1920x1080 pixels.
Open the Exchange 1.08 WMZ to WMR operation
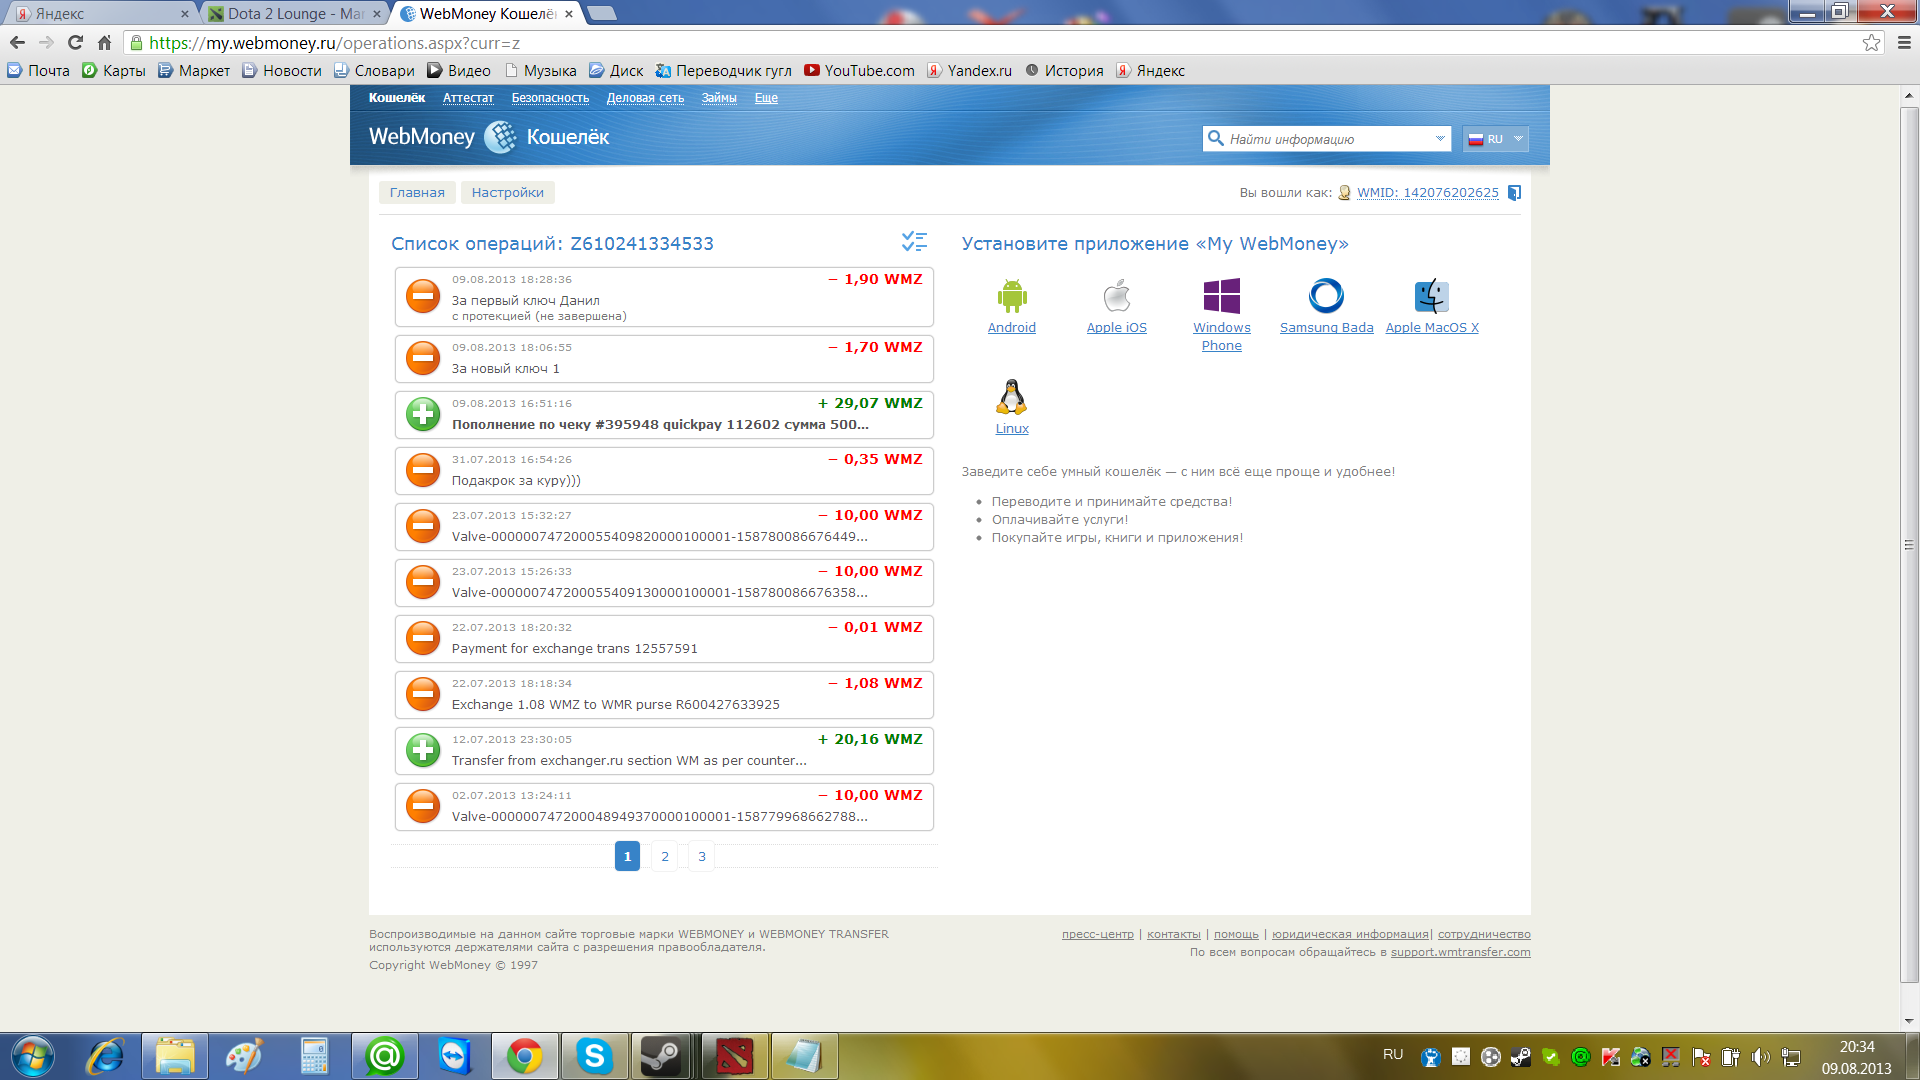click(x=664, y=694)
